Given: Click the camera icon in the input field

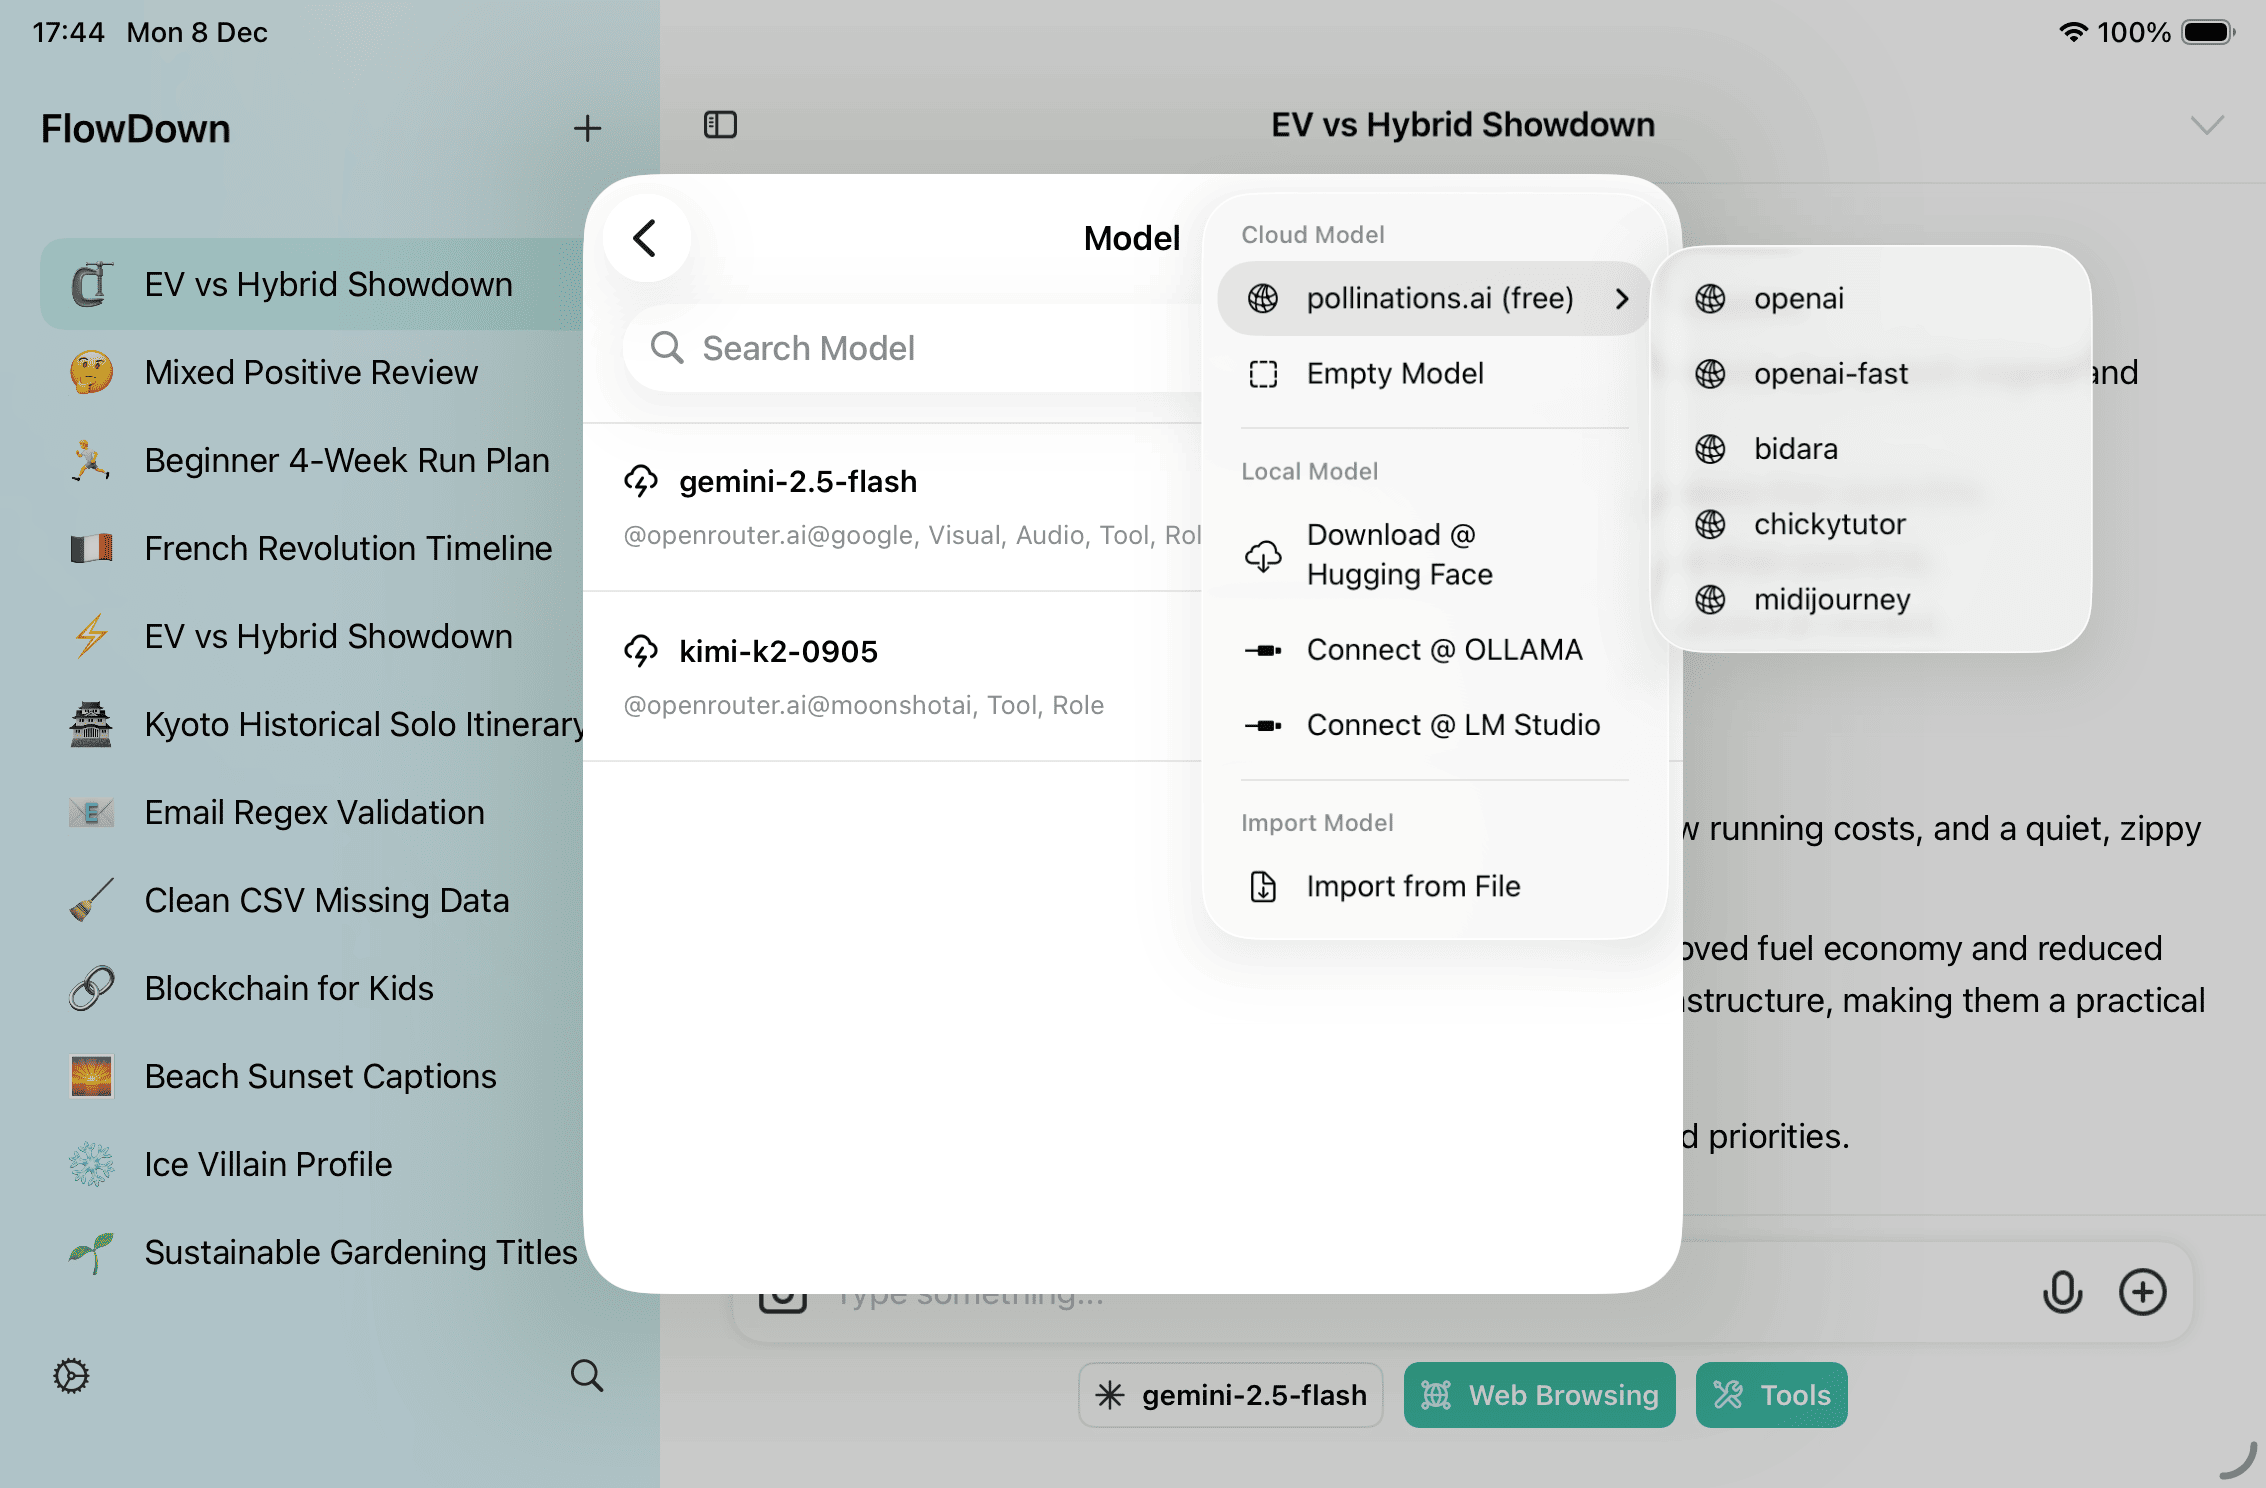Looking at the screenshot, I should click(x=783, y=1294).
